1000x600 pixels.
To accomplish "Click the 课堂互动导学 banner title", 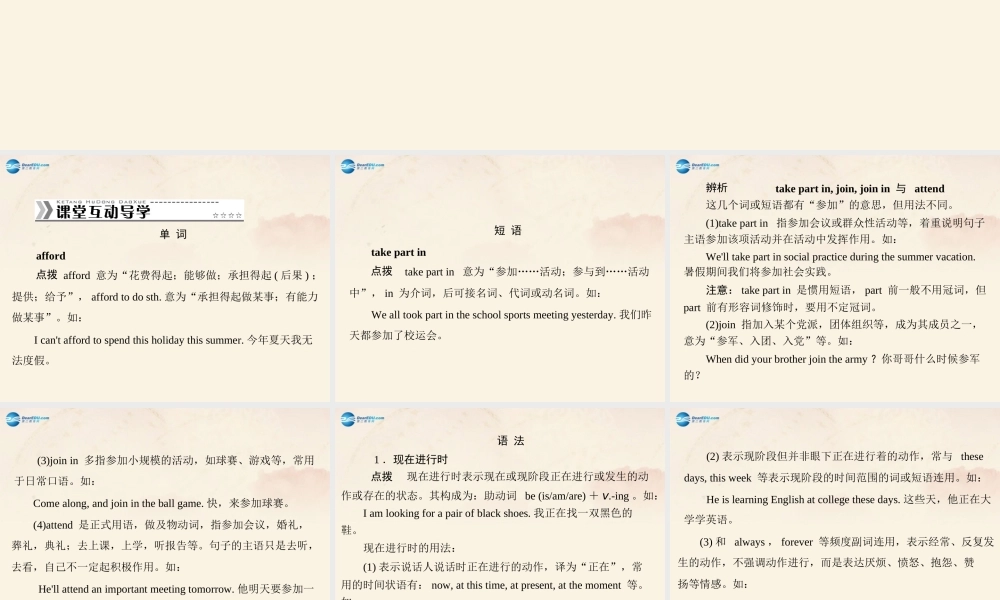I will click(103, 212).
